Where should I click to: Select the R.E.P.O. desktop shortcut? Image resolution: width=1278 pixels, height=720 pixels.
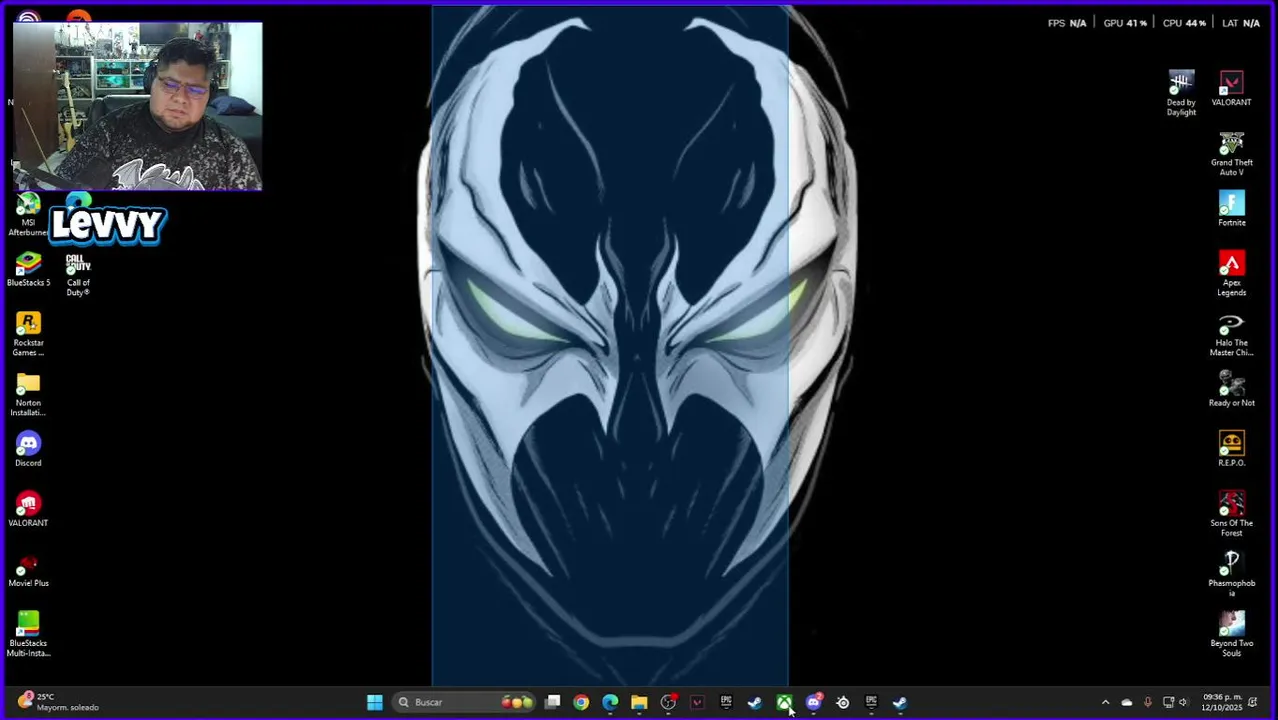pyautogui.click(x=1231, y=449)
